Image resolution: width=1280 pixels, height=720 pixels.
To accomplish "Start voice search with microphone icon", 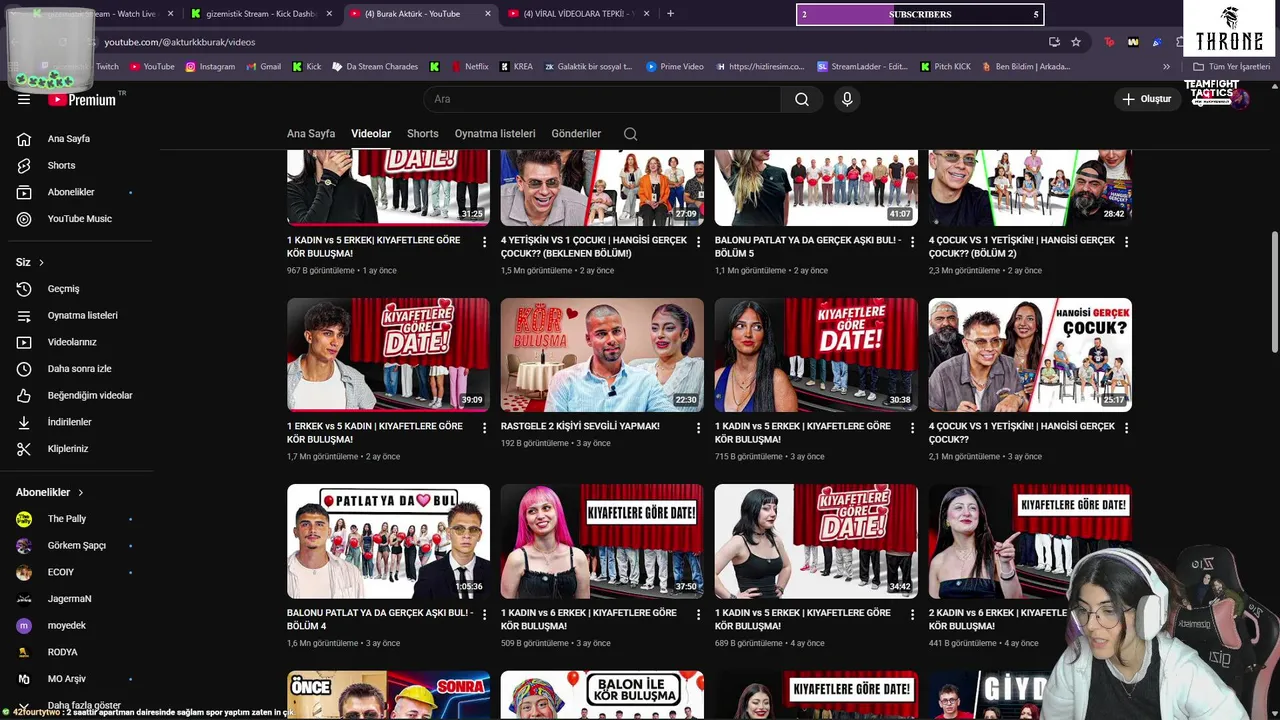I will (x=847, y=99).
